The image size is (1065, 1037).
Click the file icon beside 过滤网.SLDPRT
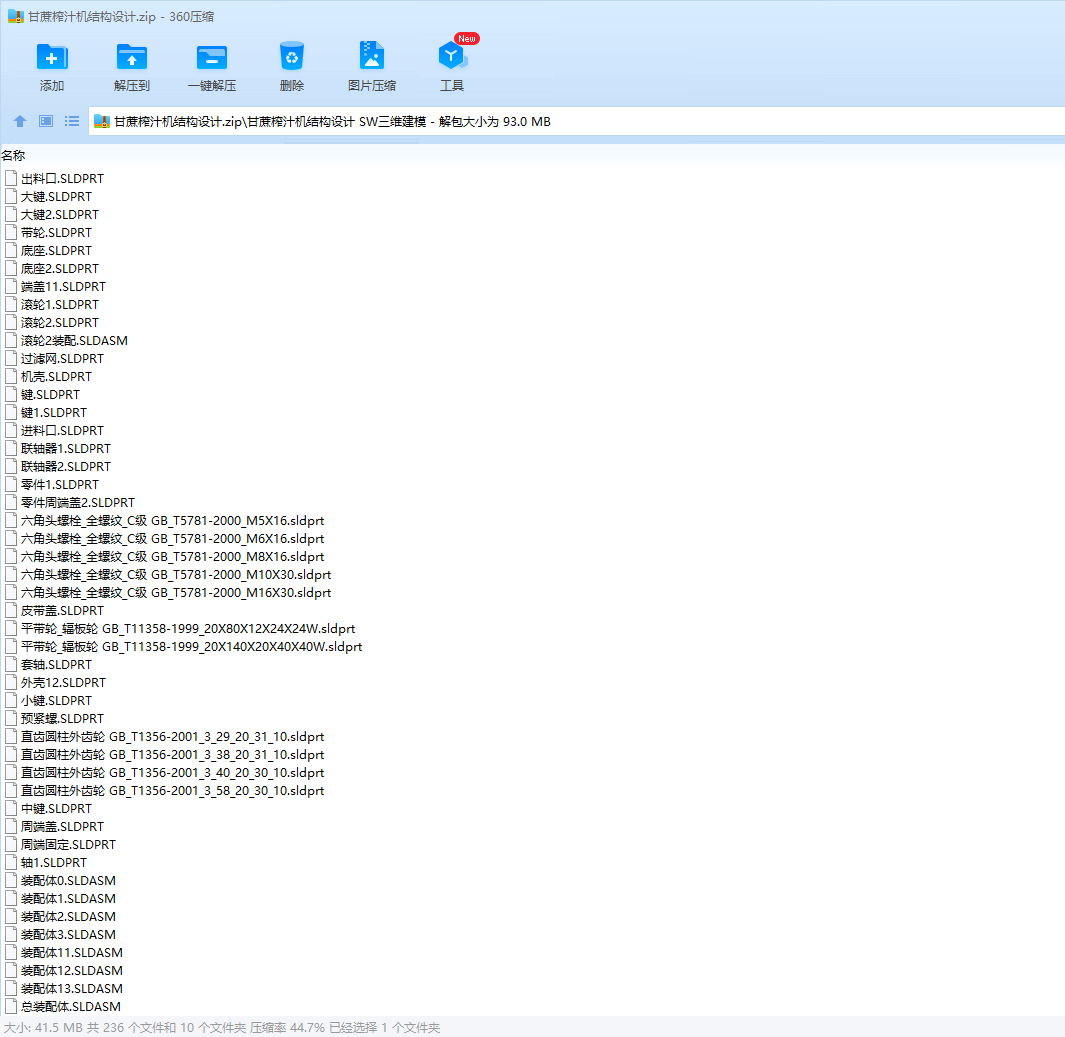coord(11,359)
